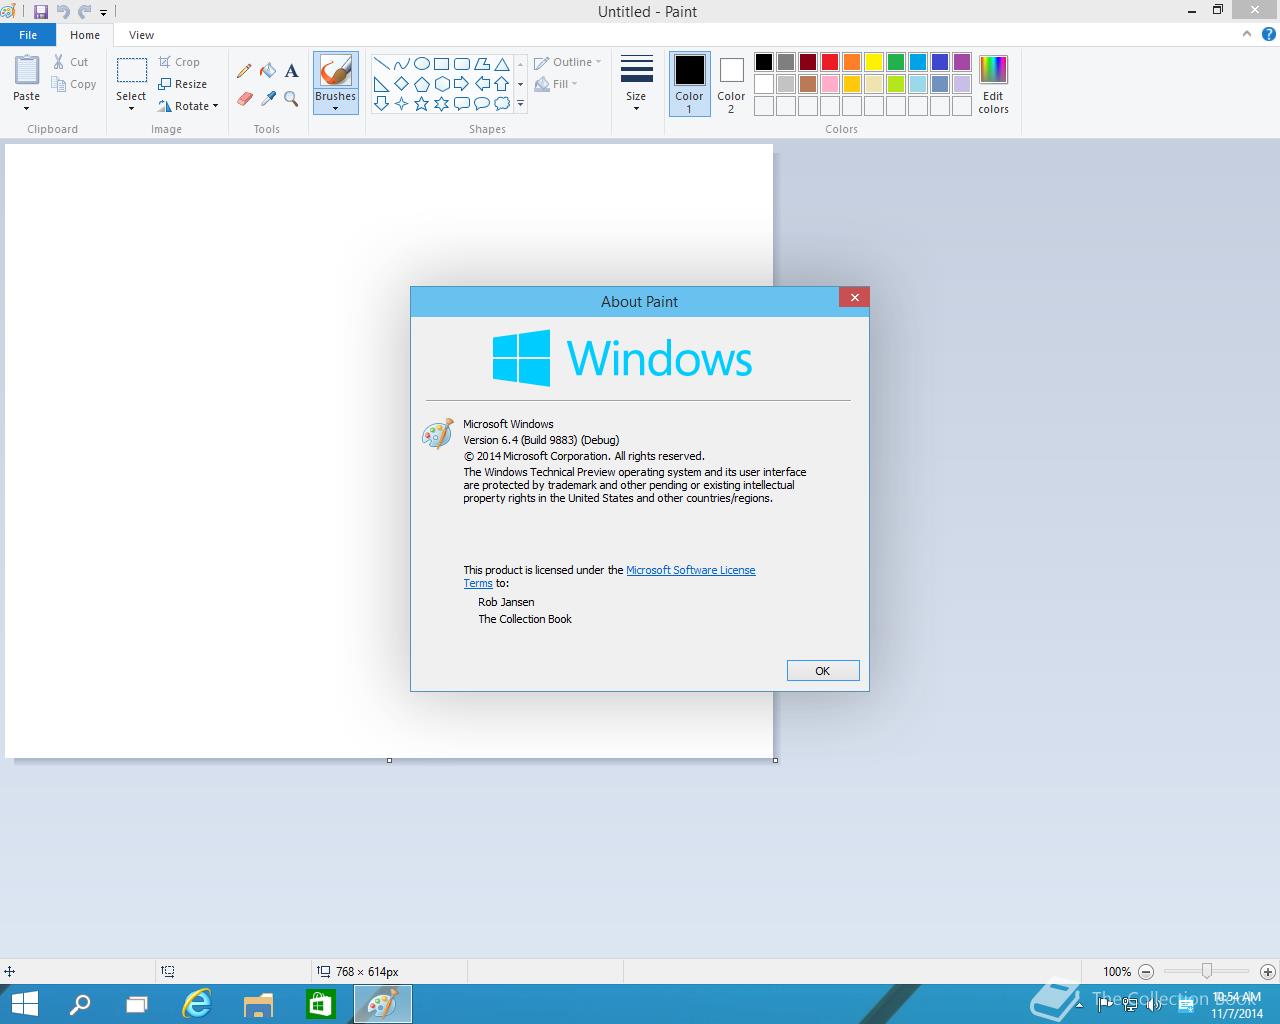Click the zoom in plus button
Screen dimensions: 1280x1024
[1267, 971]
